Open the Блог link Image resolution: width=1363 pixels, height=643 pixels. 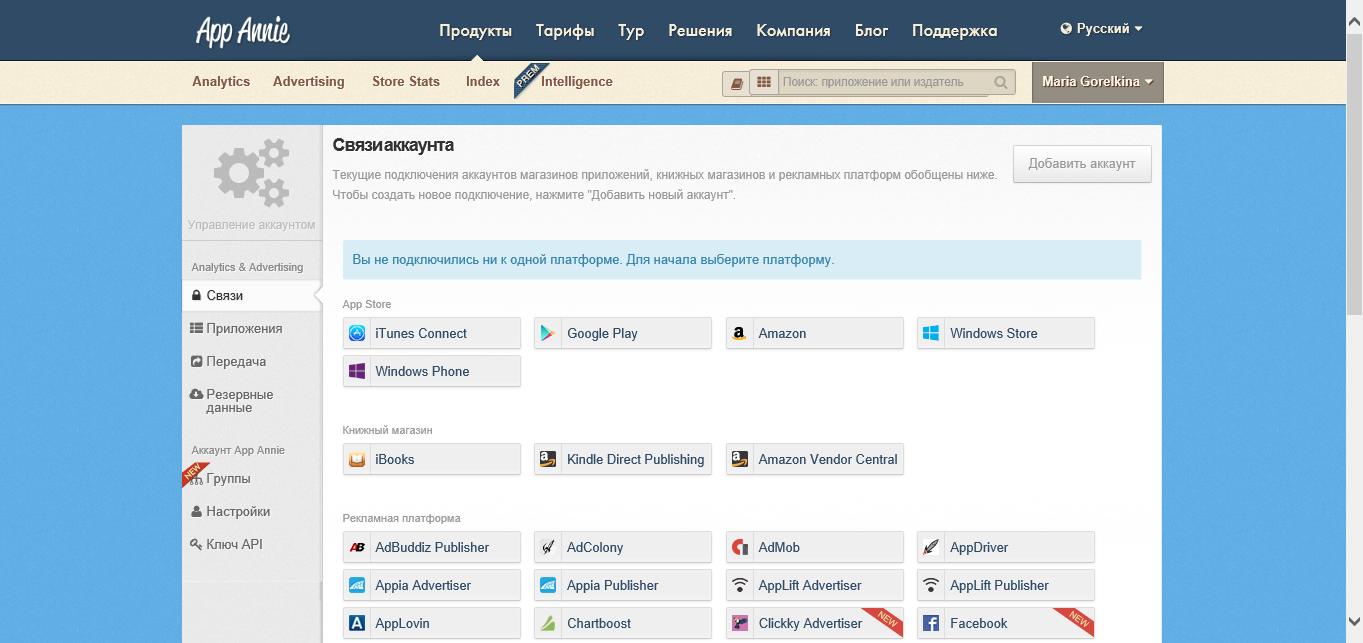click(872, 31)
